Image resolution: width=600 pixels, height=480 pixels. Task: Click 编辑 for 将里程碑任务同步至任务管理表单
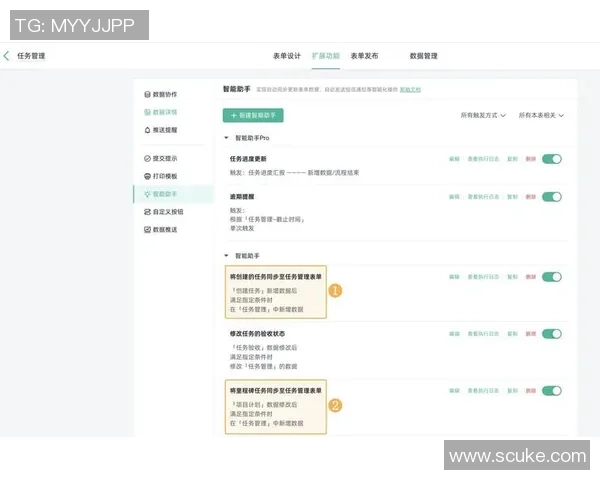[454, 391]
